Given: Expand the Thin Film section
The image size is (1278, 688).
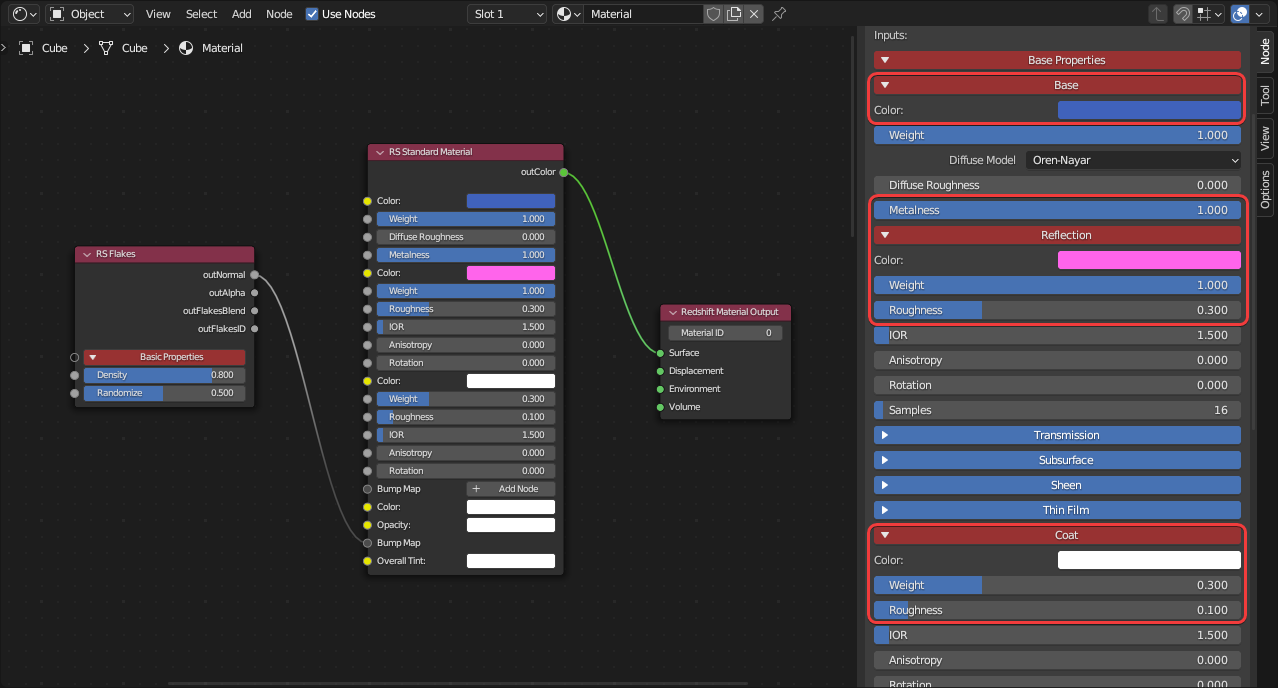Looking at the screenshot, I should 1057,510.
